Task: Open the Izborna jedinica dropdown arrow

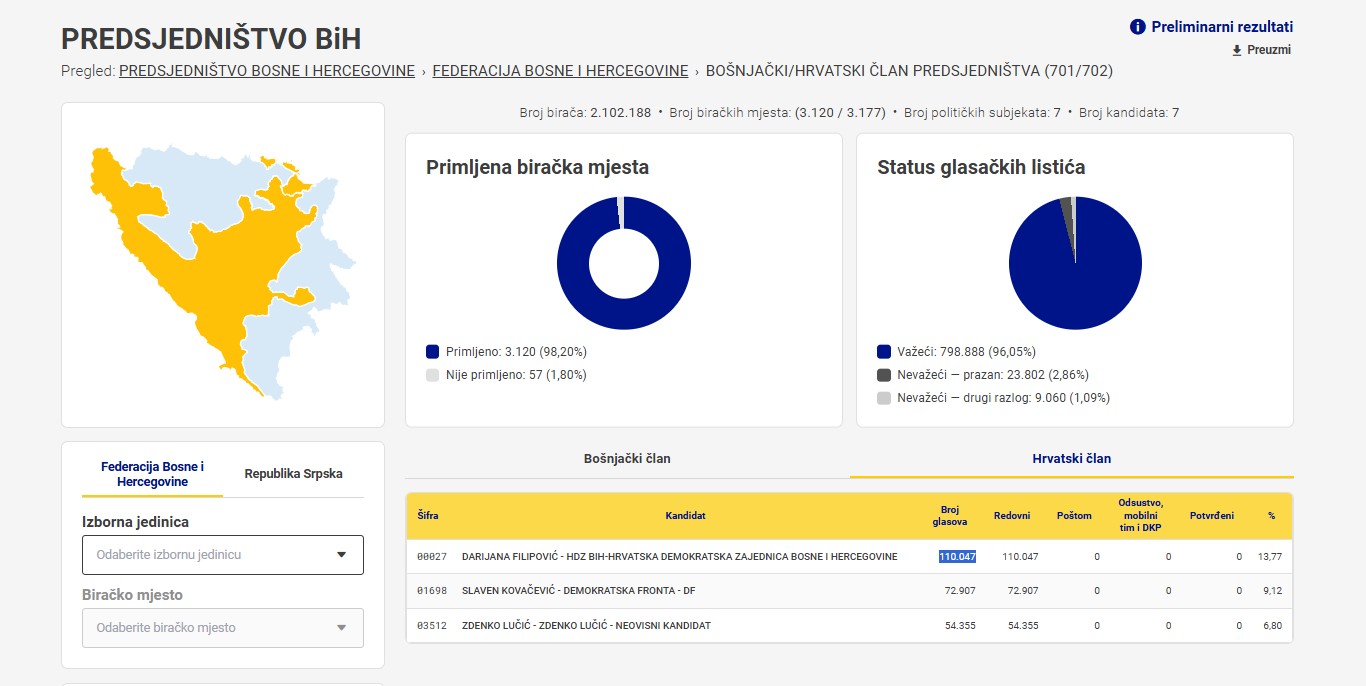Action: pos(341,554)
